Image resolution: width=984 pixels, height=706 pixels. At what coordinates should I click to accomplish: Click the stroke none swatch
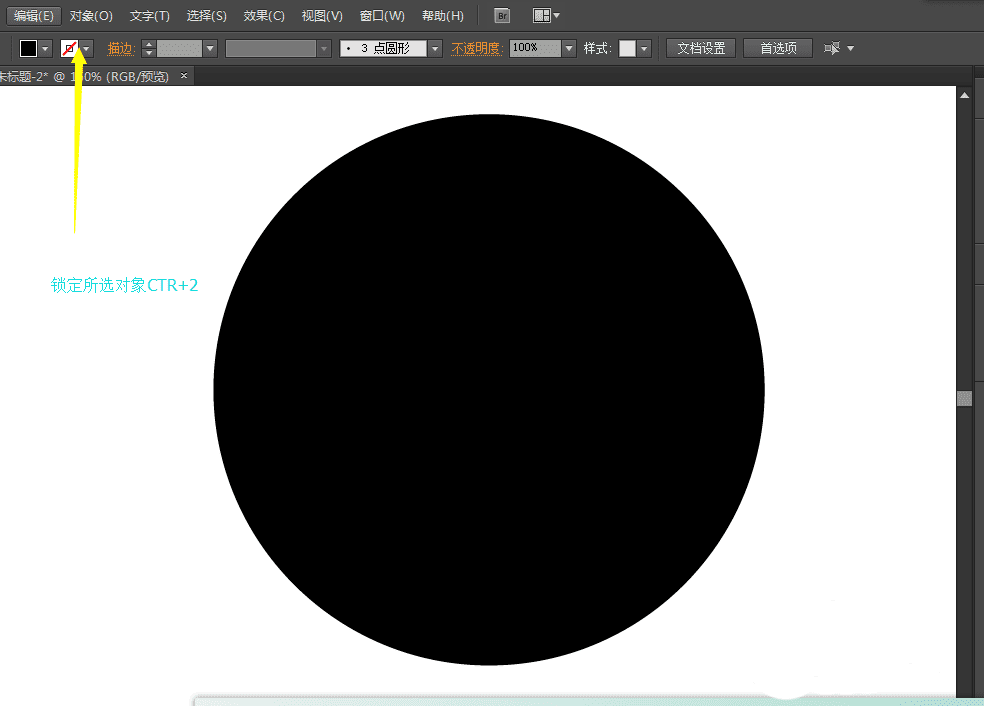(x=69, y=48)
